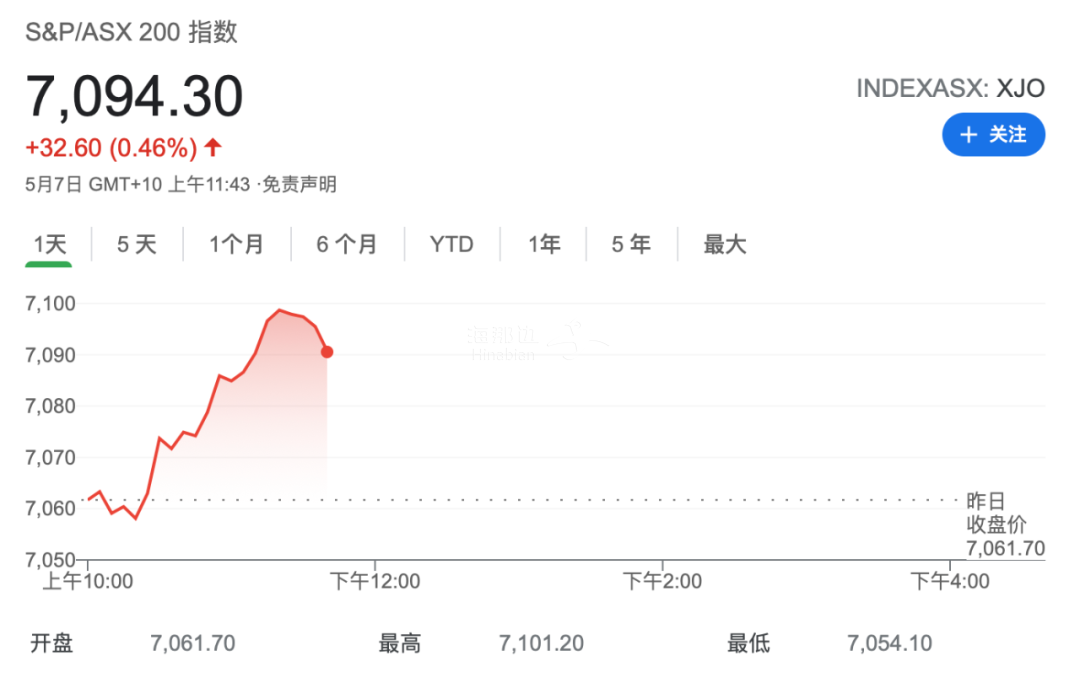Viewport: 1080px width, 683px height.
Task: Click the S&P/ASX 200 指数 title
Action: (x=132, y=32)
